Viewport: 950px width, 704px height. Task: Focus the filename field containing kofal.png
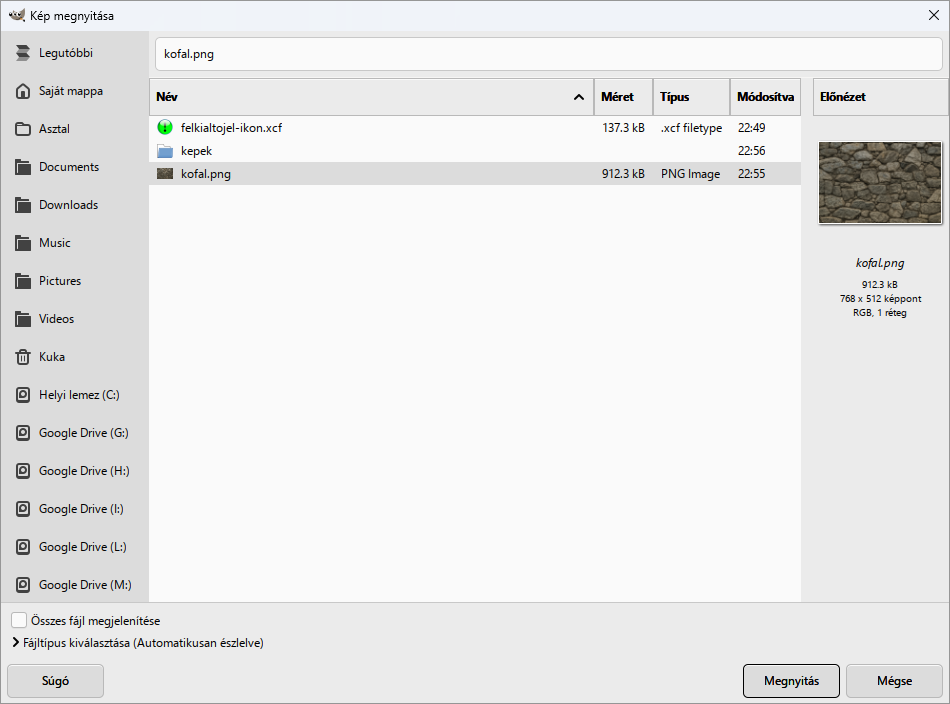click(548, 54)
